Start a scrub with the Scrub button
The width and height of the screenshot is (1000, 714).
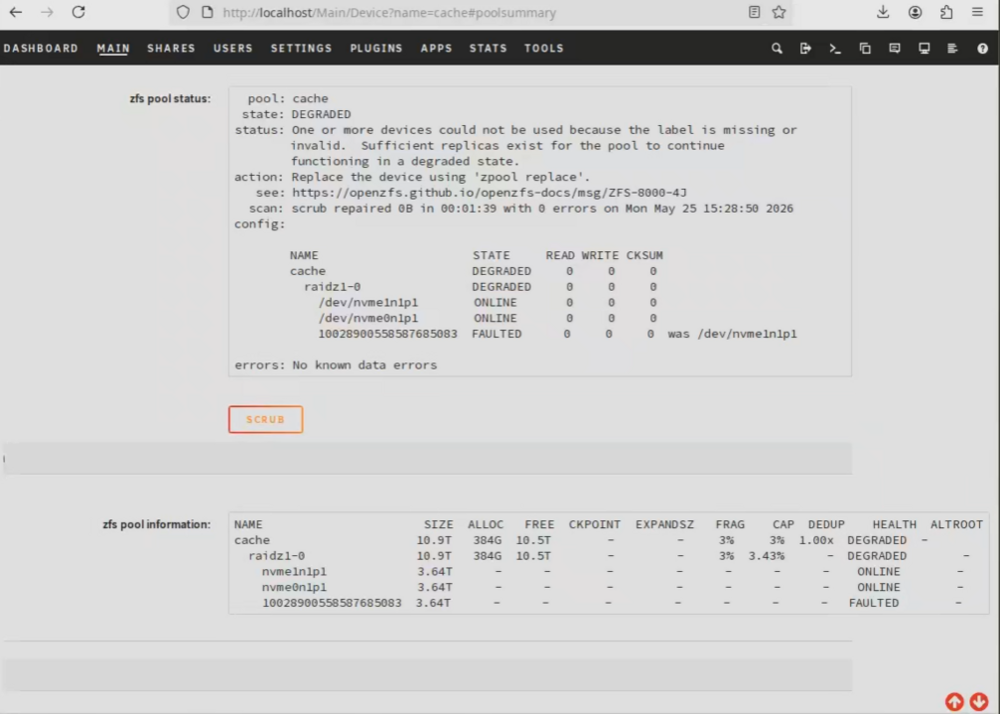tap(265, 419)
